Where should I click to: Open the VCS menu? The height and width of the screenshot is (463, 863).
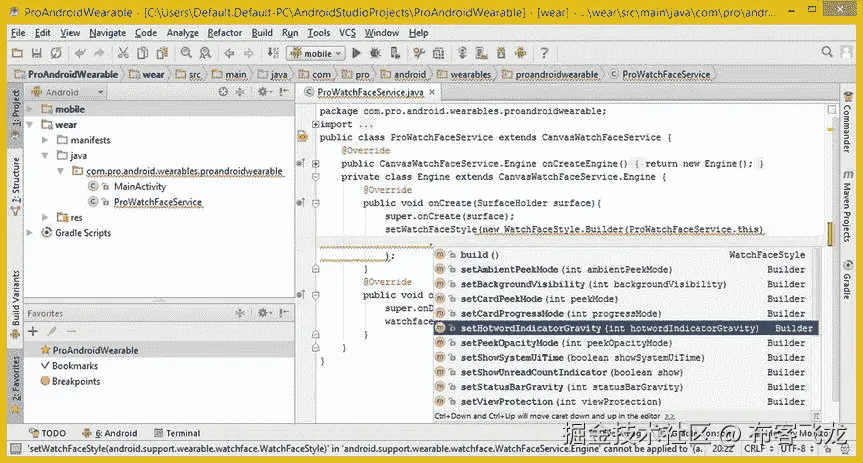[x=347, y=33]
